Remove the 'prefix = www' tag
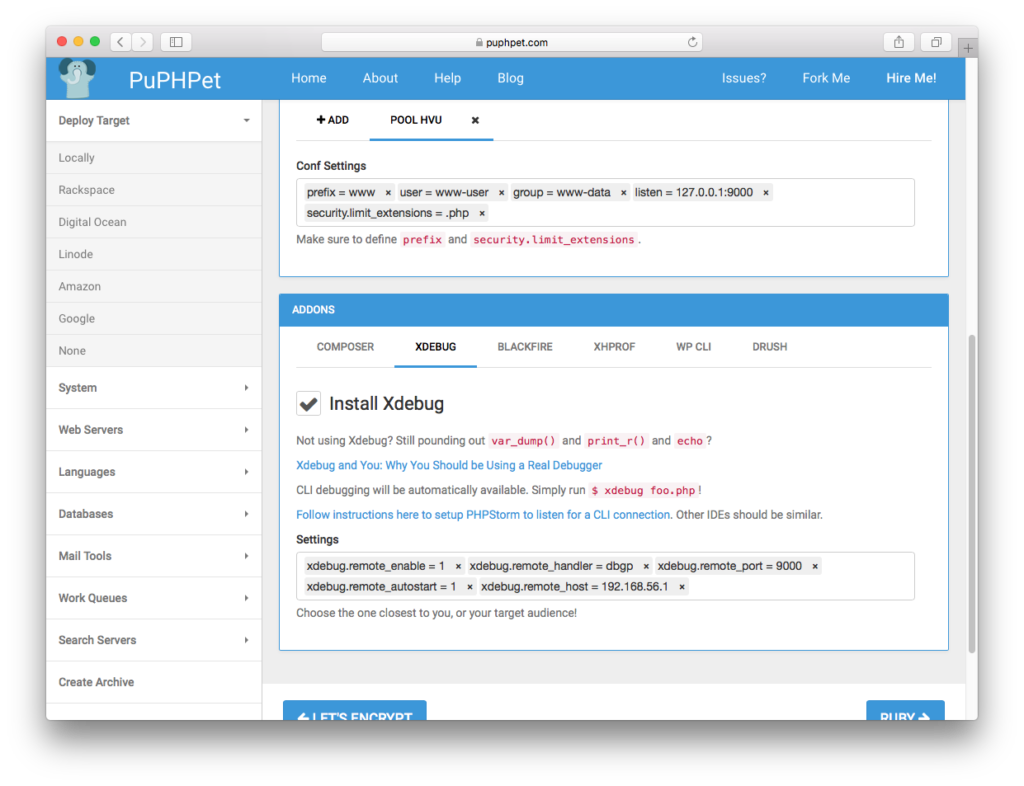 point(388,193)
